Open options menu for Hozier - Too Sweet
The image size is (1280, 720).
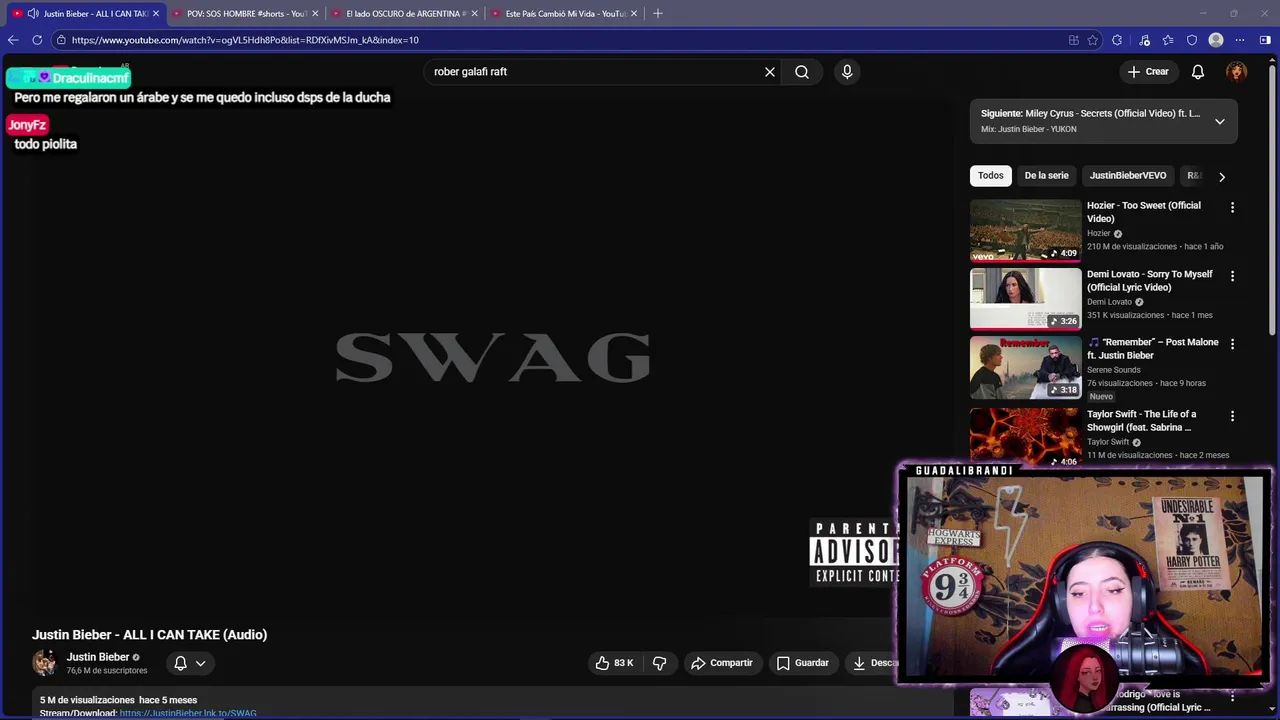1232,207
